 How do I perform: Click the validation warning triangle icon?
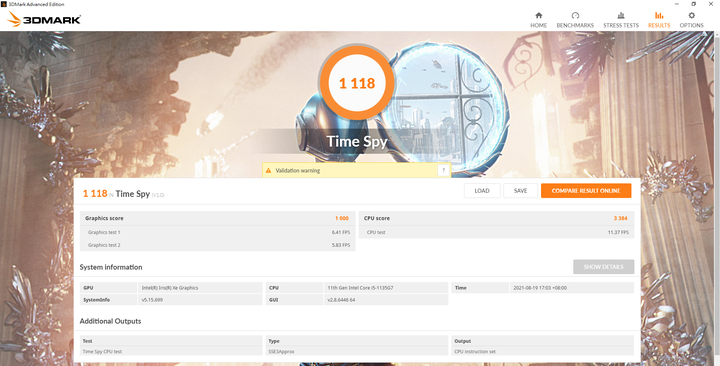click(268, 170)
